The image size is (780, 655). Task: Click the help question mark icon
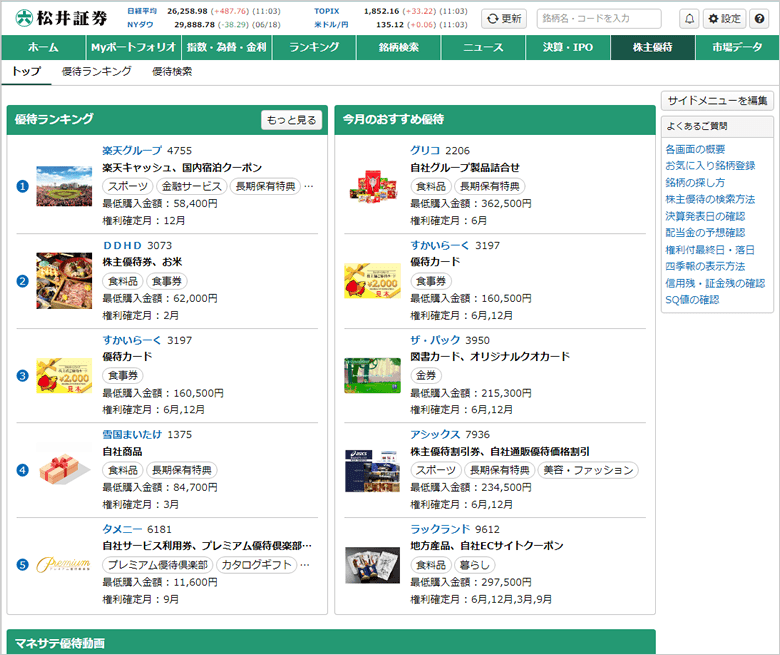tap(759, 18)
